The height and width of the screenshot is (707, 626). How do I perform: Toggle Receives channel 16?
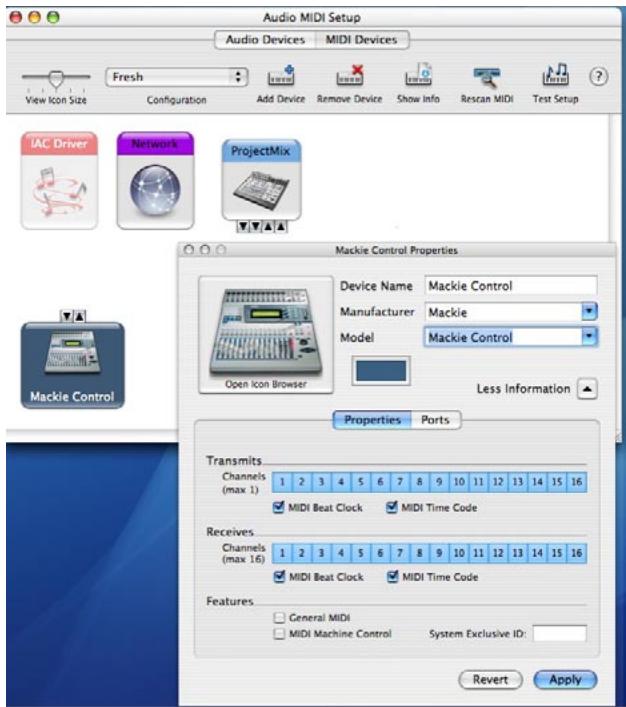(577, 553)
